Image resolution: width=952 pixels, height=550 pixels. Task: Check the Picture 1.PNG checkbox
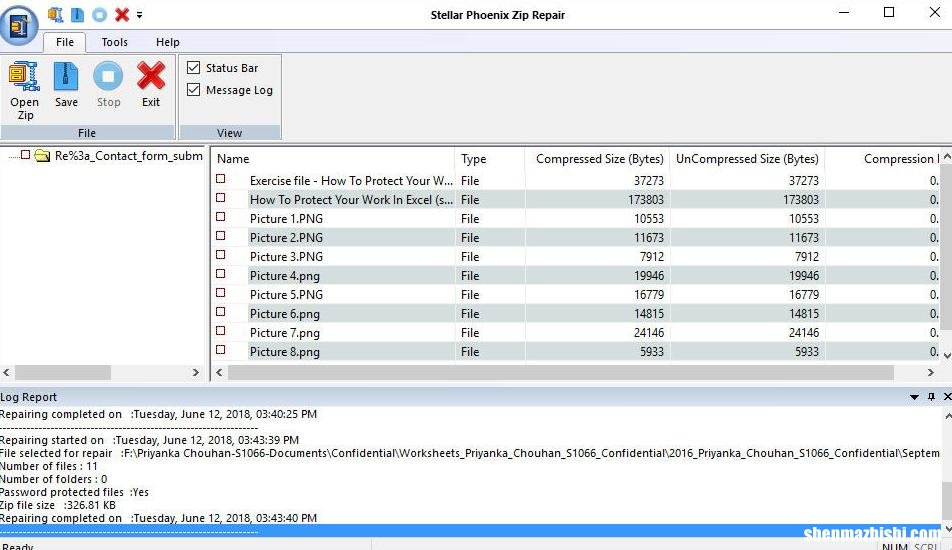[x=220, y=217]
